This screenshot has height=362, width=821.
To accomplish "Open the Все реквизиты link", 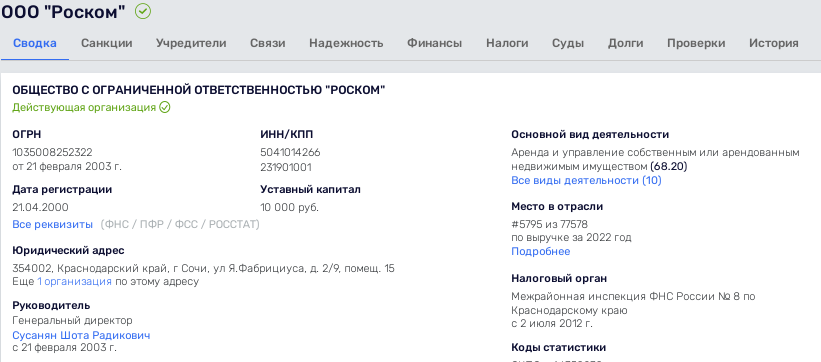I will pos(52,224).
